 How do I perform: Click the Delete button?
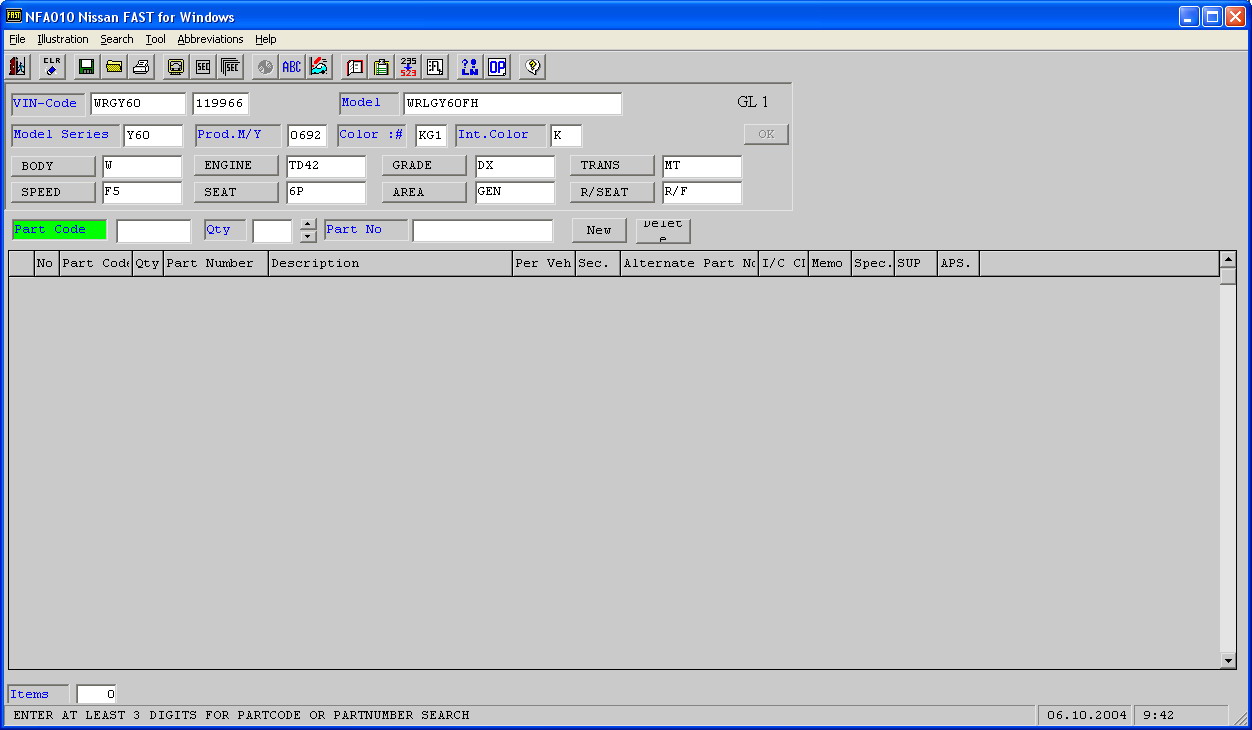pyautogui.click(x=663, y=230)
